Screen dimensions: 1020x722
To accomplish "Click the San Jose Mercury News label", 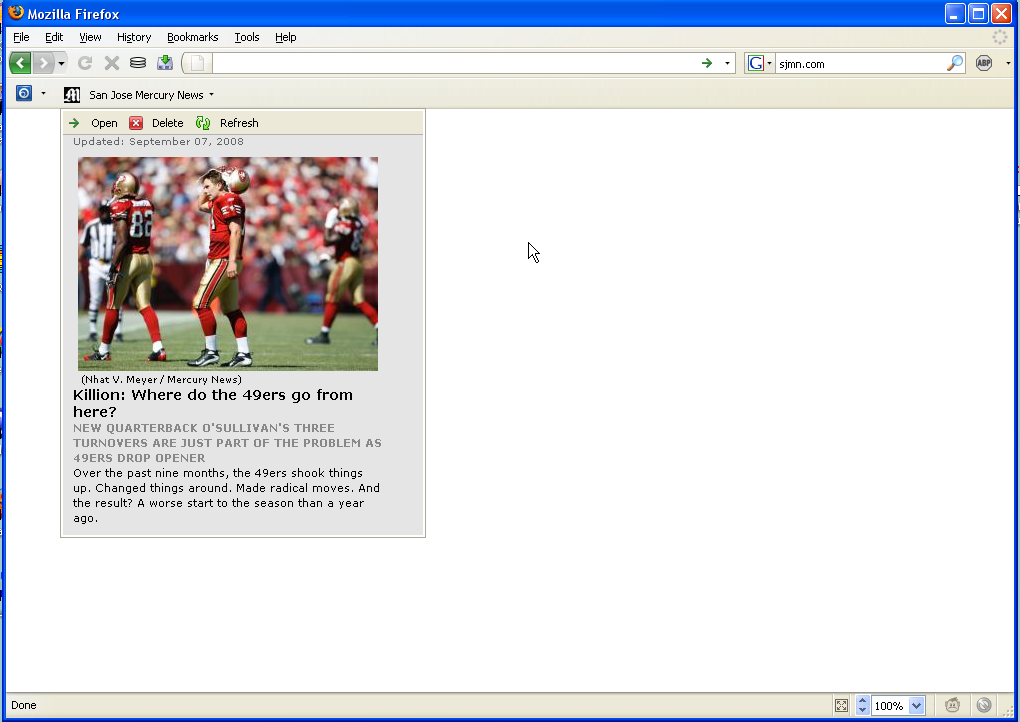I will click(x=146, y=95).
